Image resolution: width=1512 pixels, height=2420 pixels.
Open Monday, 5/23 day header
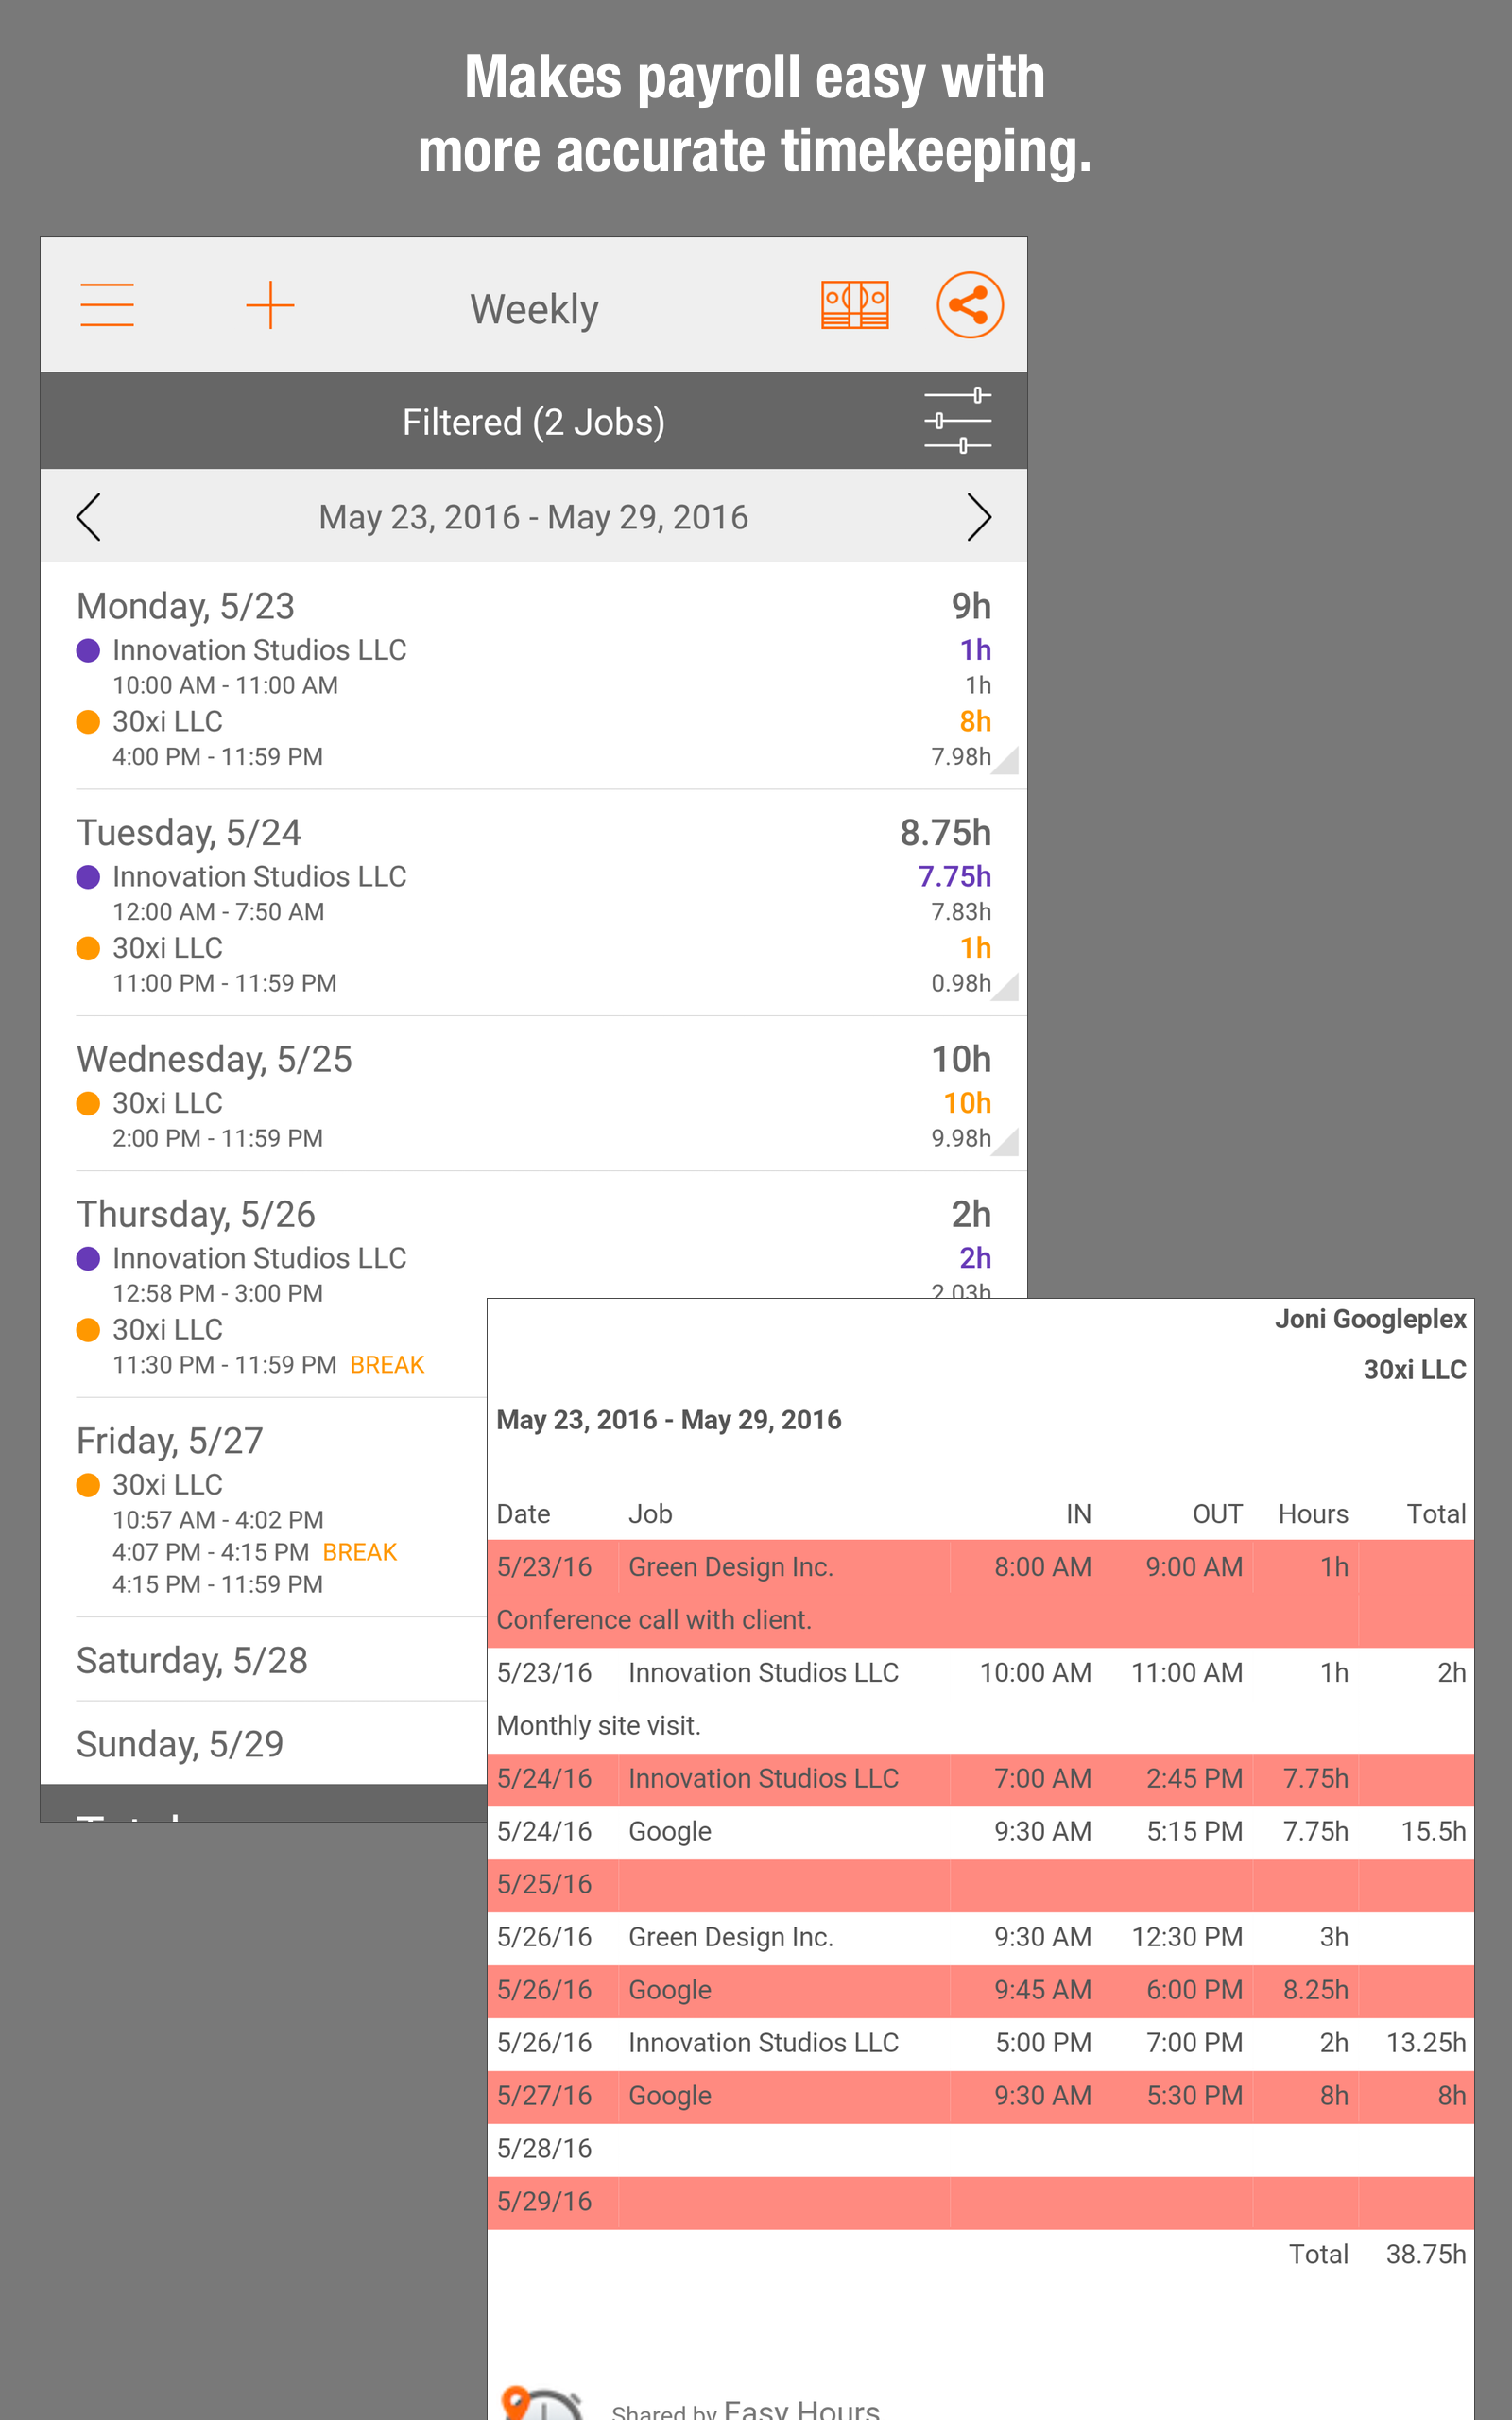pyautogui.click(x=186, y=606)
